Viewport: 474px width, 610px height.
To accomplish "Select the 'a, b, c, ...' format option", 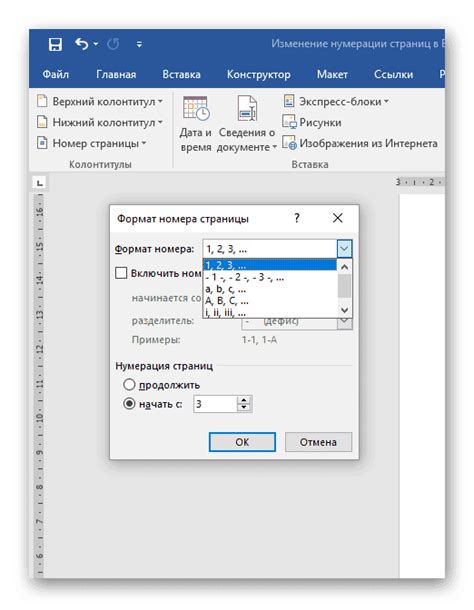I will (x=270, y=289).
